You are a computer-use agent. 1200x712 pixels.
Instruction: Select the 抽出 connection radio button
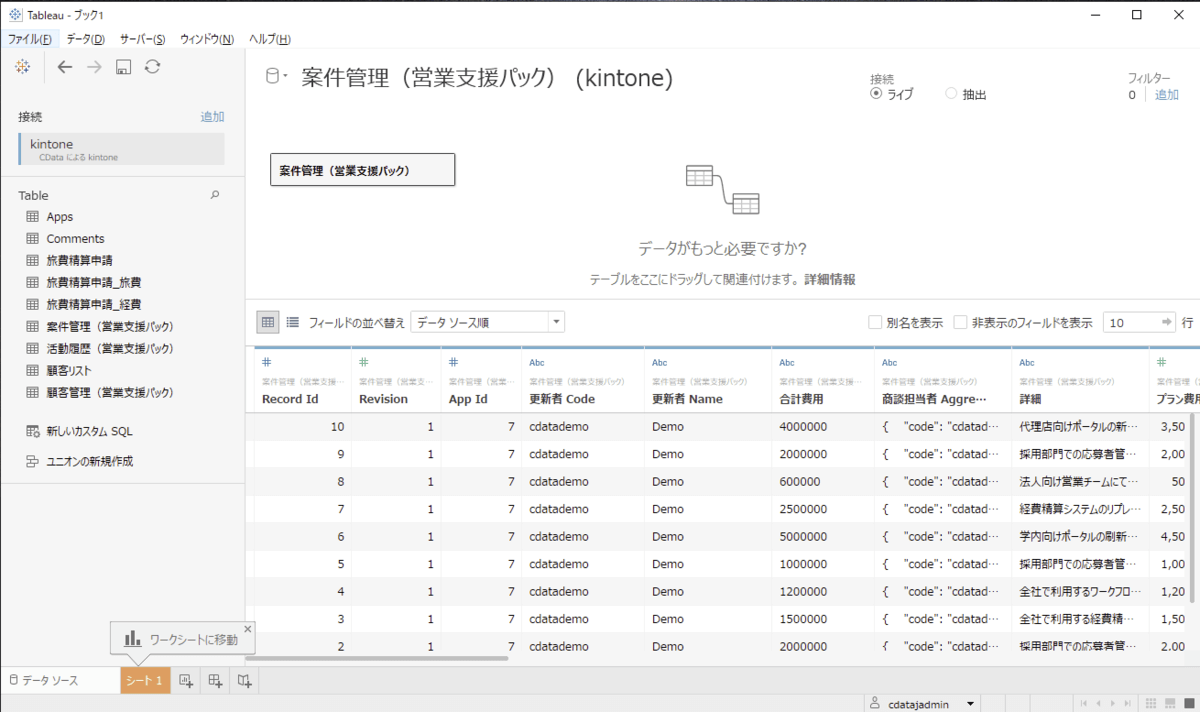point(951,94)
